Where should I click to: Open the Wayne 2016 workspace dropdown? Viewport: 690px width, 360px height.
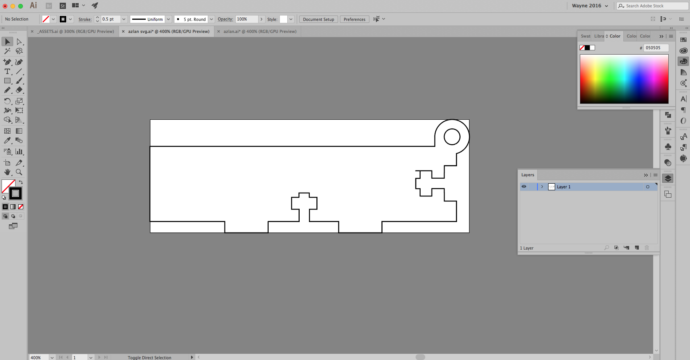click(590, 6)
